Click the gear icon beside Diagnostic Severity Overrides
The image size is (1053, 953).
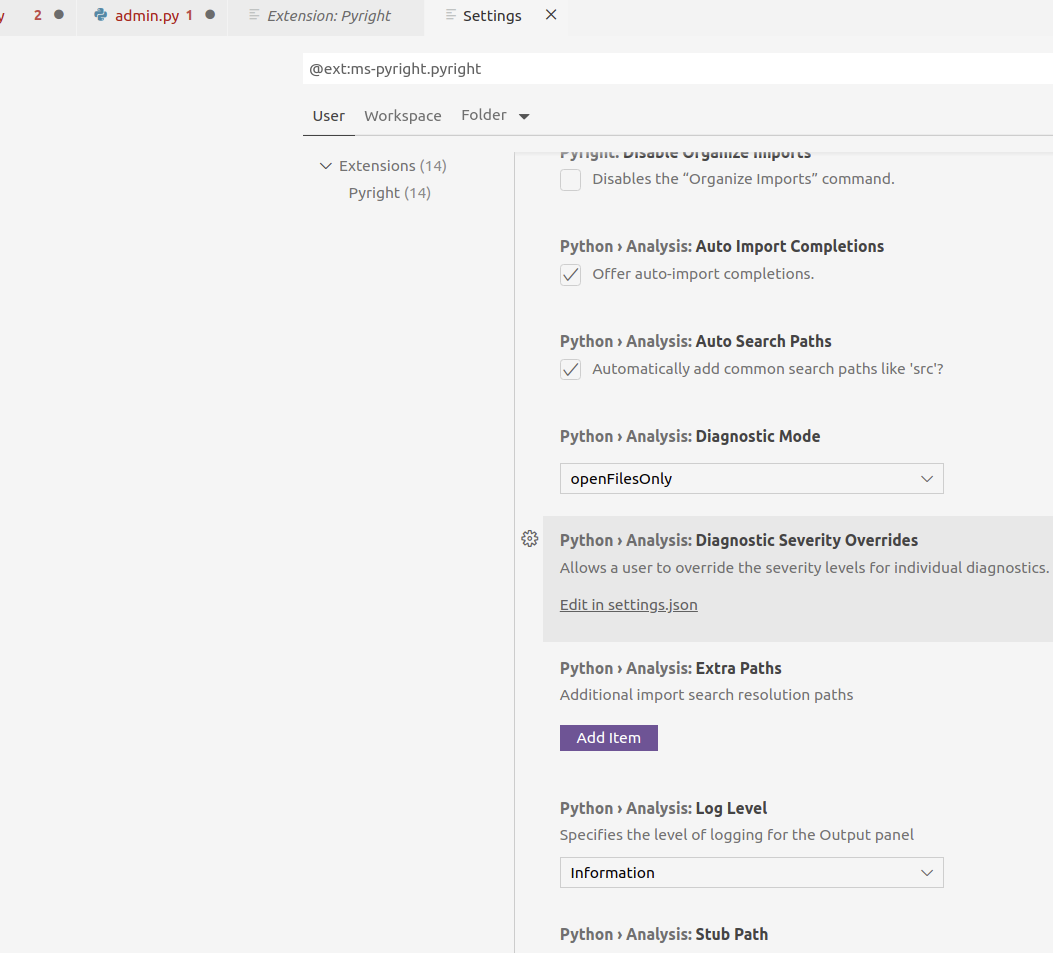(530, 538)
